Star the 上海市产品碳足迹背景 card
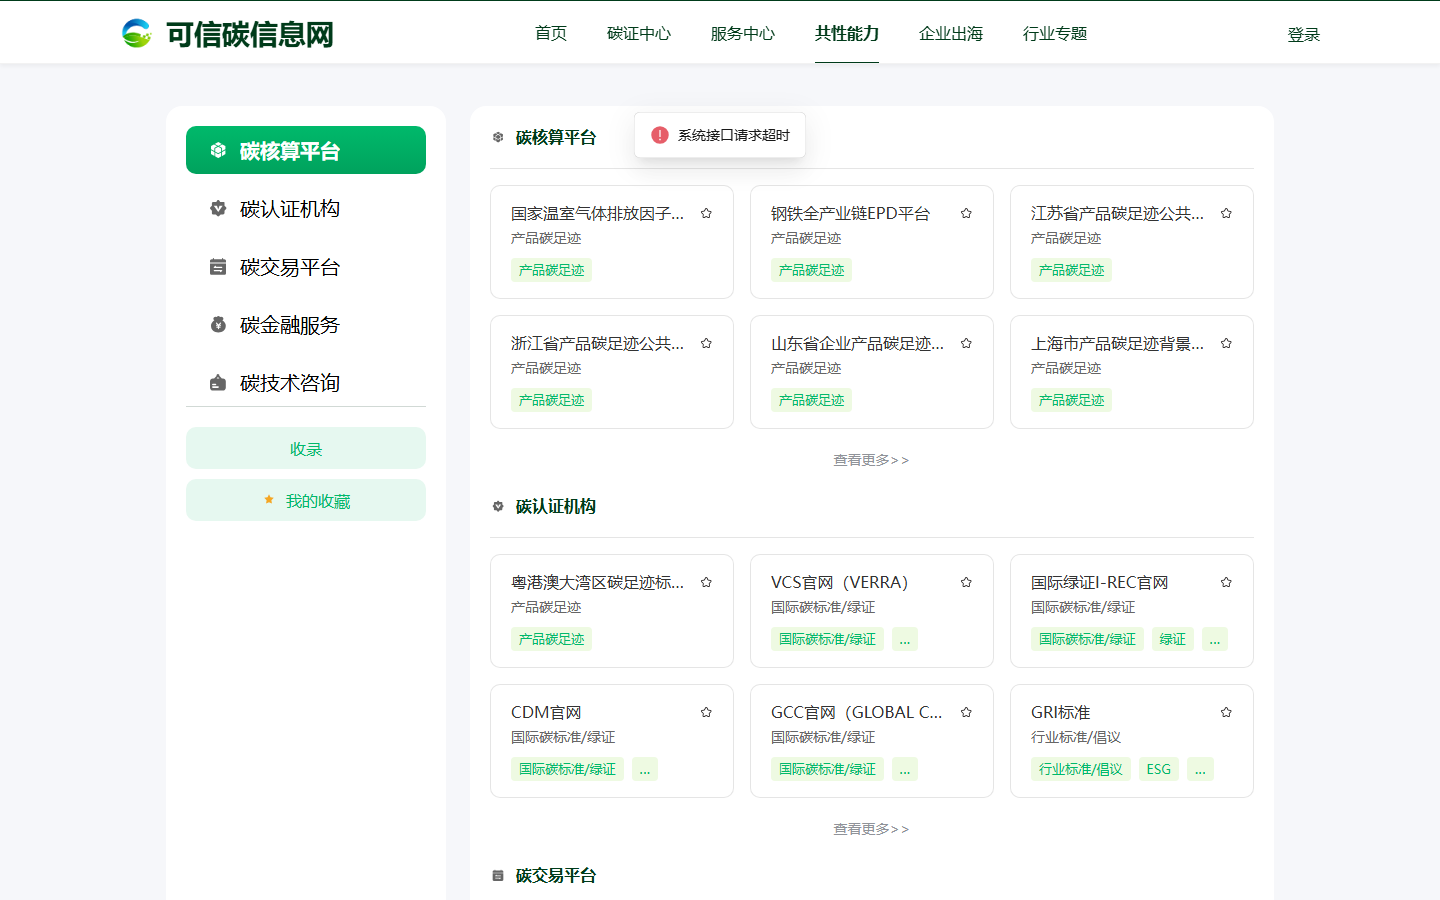 (x=1226, y=343)
